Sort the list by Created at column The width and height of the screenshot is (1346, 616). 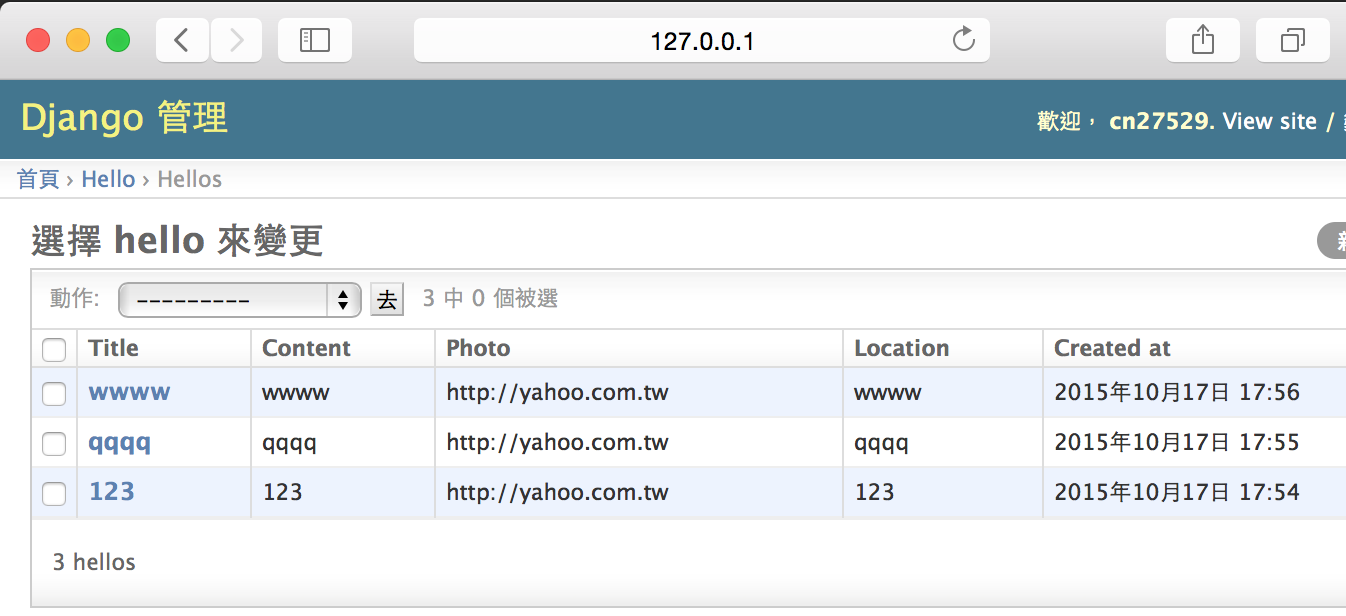click(1112, 348)
